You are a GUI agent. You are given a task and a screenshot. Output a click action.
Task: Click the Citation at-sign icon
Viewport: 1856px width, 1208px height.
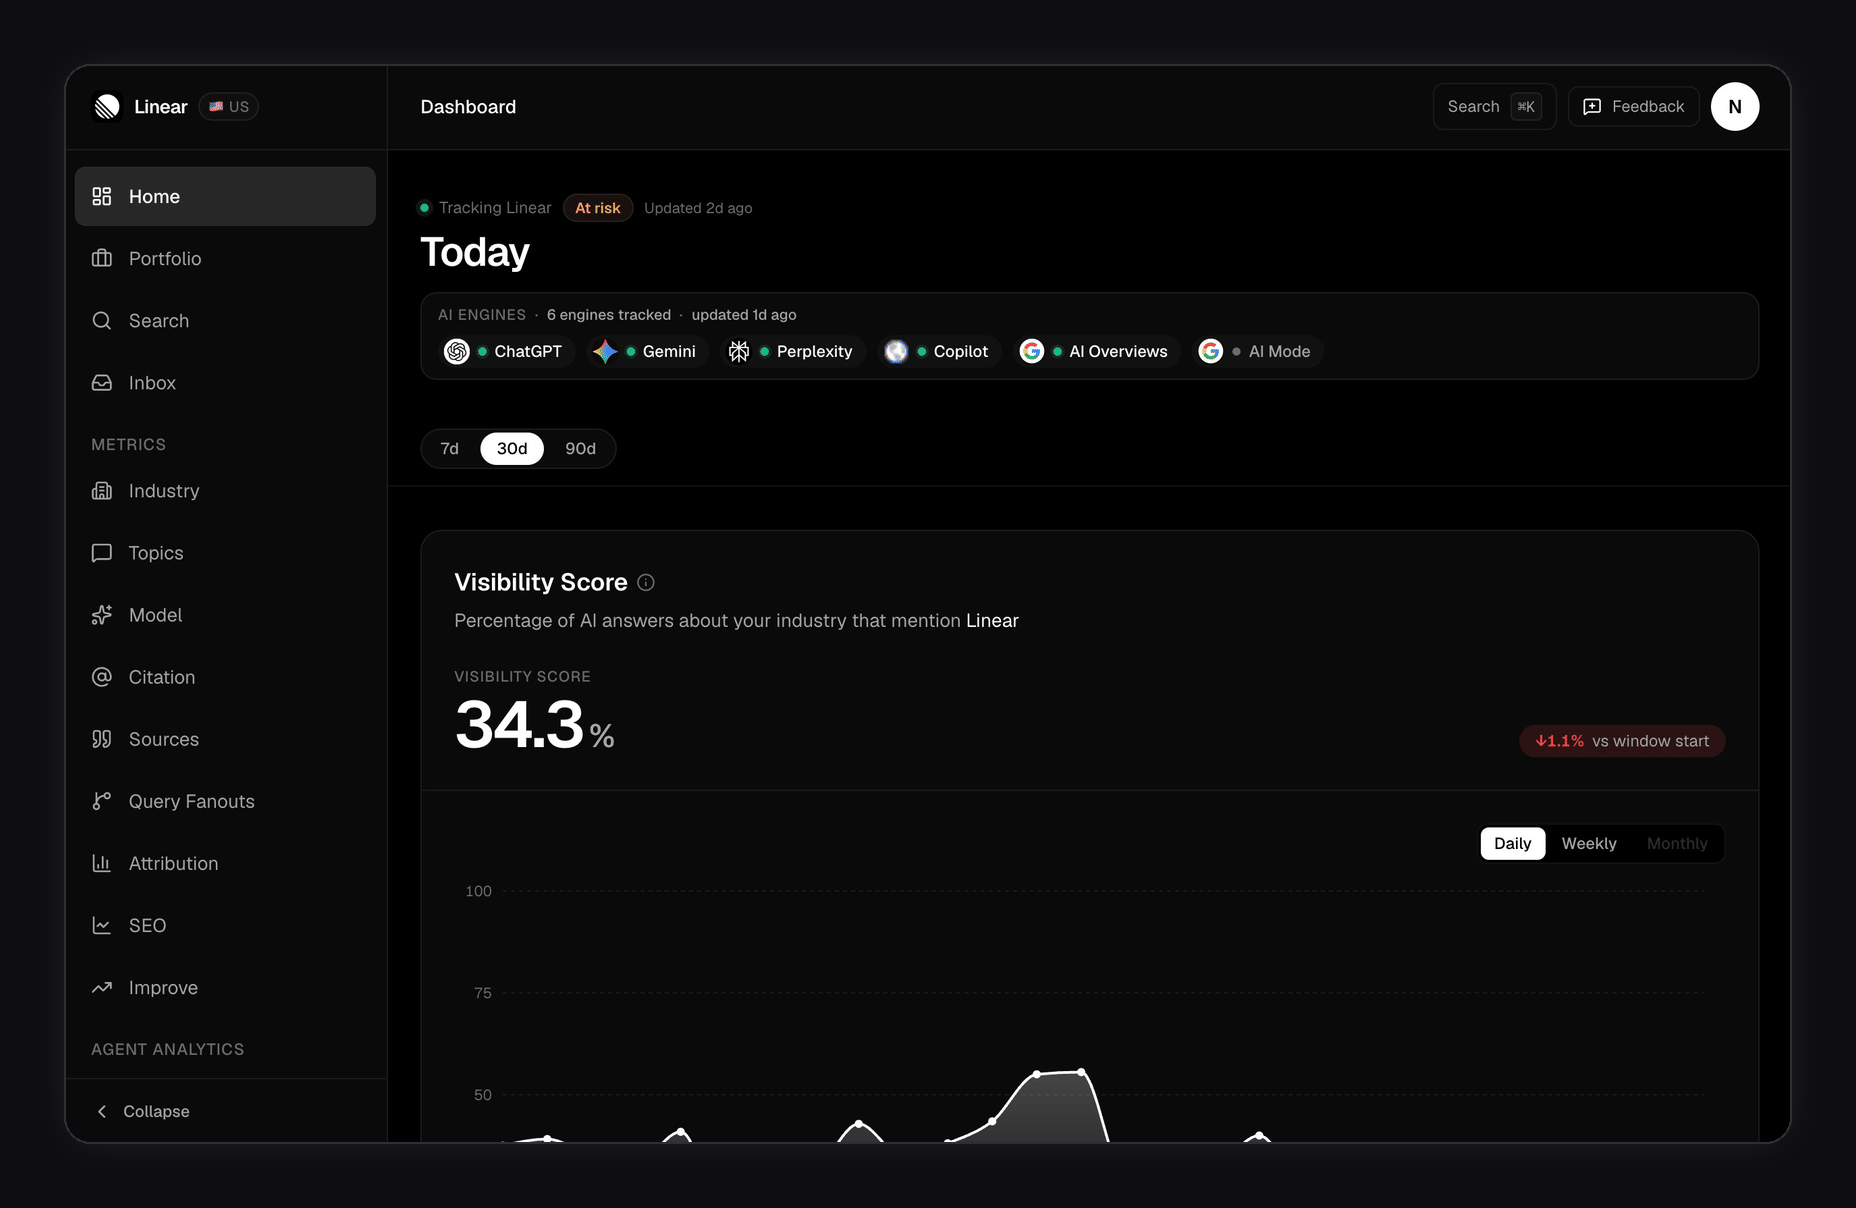pyautogui.click(x=102, y=677)
